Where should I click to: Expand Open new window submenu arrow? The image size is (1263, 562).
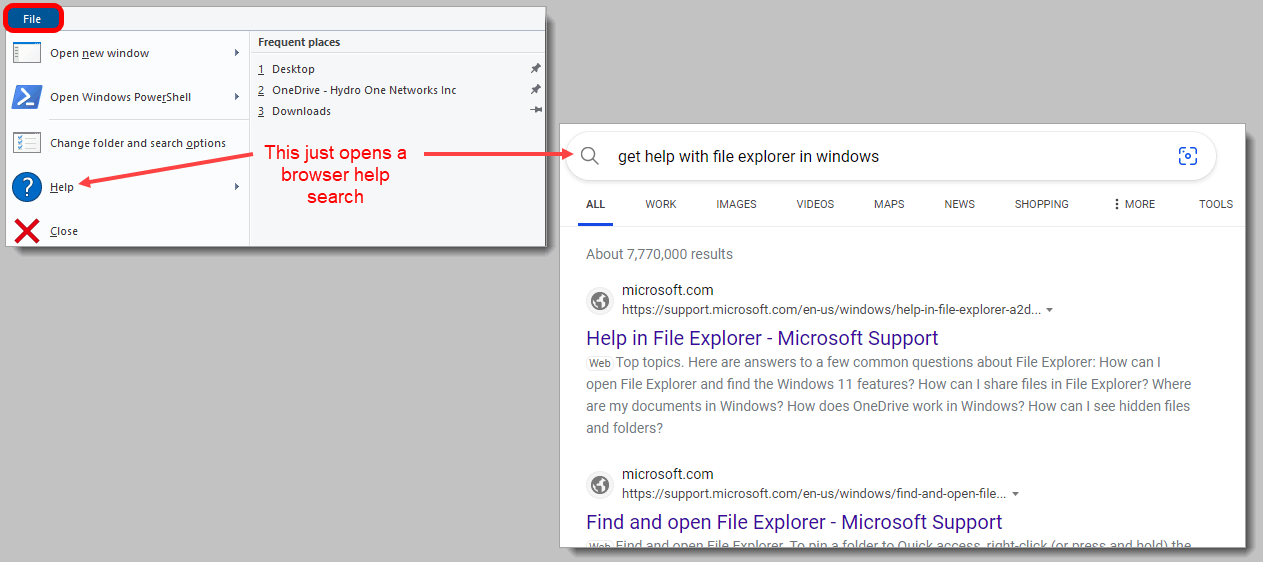coord(237,53)
